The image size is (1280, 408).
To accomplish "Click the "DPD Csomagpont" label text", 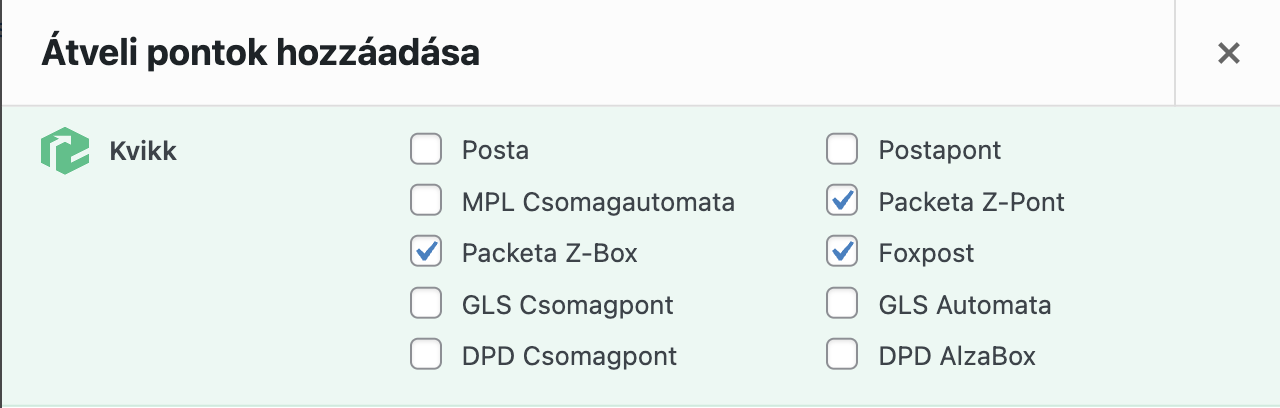I will [x=569, y=356].
